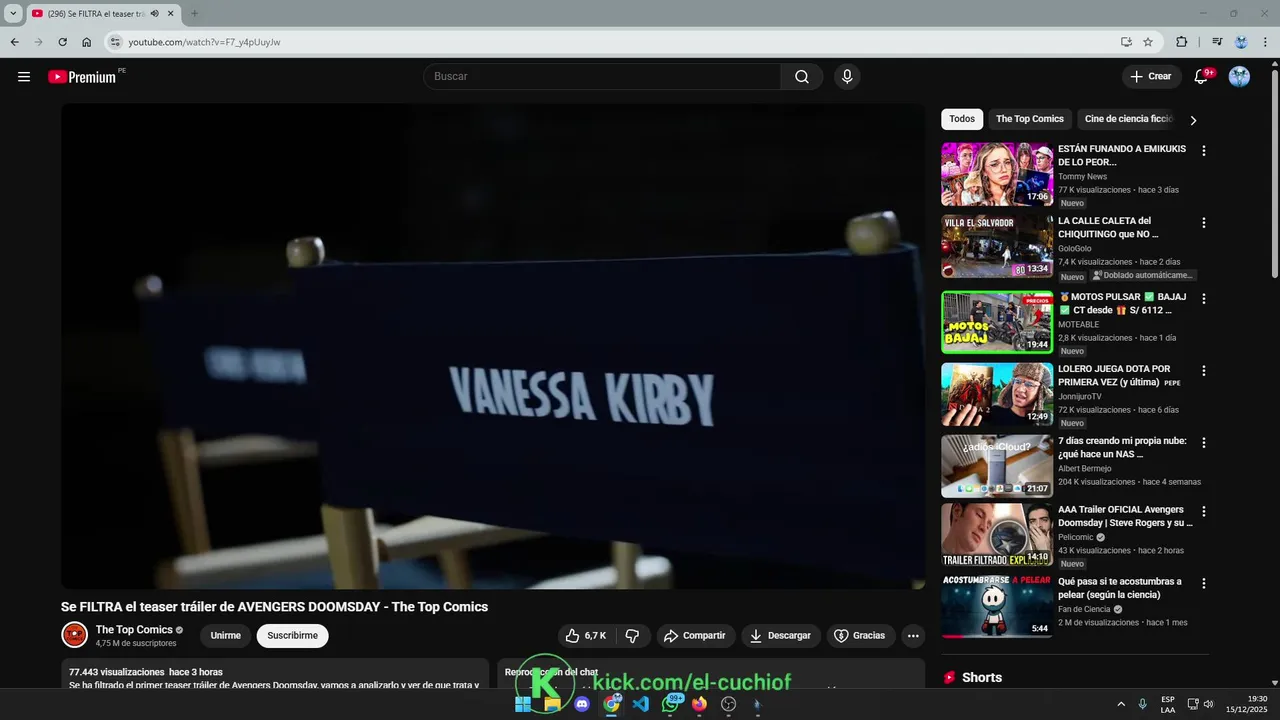Open options for 7 días creando nube video
1280x720 pixels.
point(1204,443)
